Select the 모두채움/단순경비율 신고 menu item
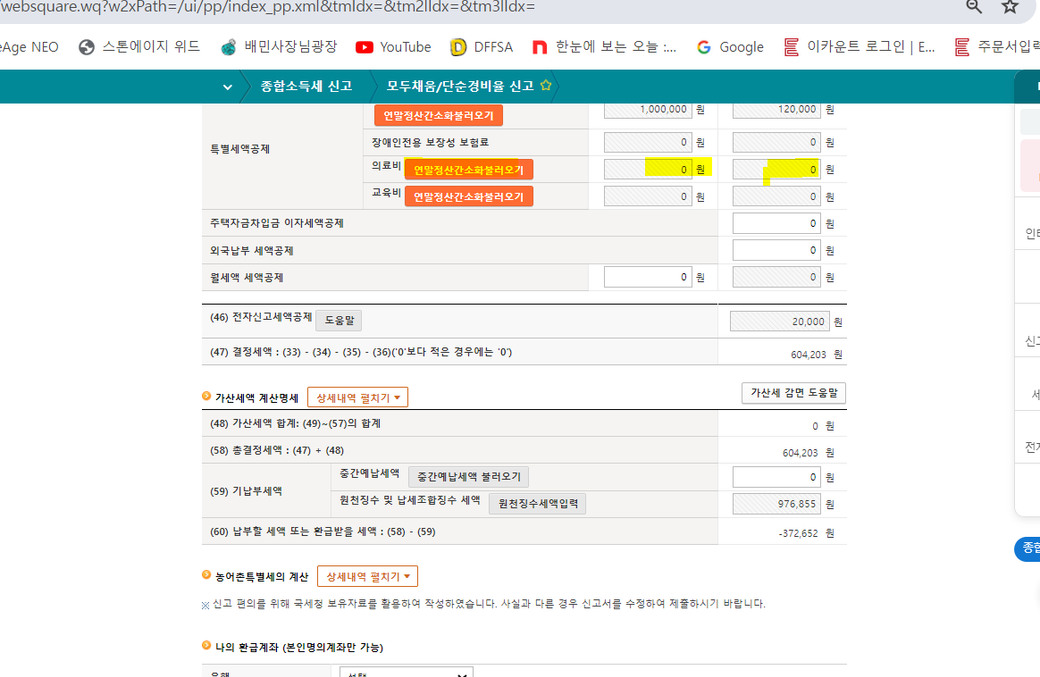Screen dimensions: 1040x677 point(460,87)
